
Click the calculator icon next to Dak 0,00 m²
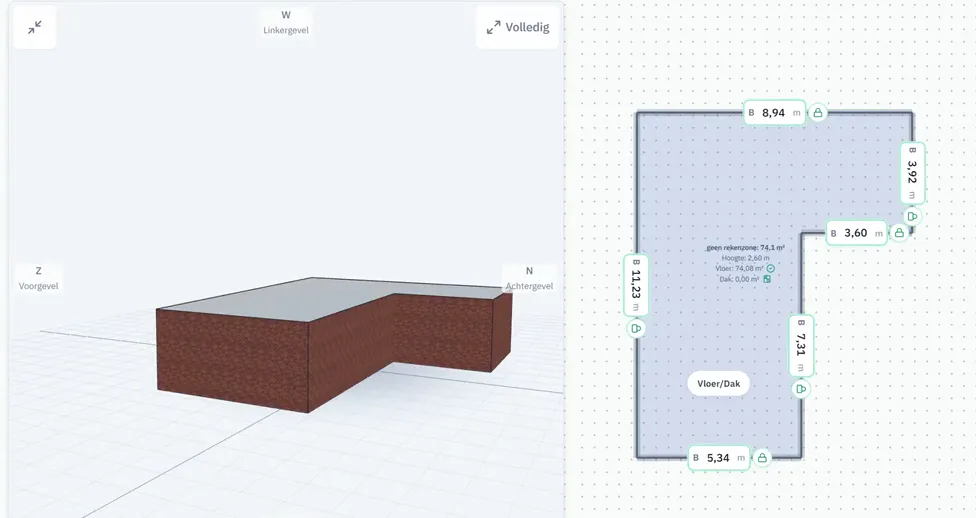tap(767, 279)
